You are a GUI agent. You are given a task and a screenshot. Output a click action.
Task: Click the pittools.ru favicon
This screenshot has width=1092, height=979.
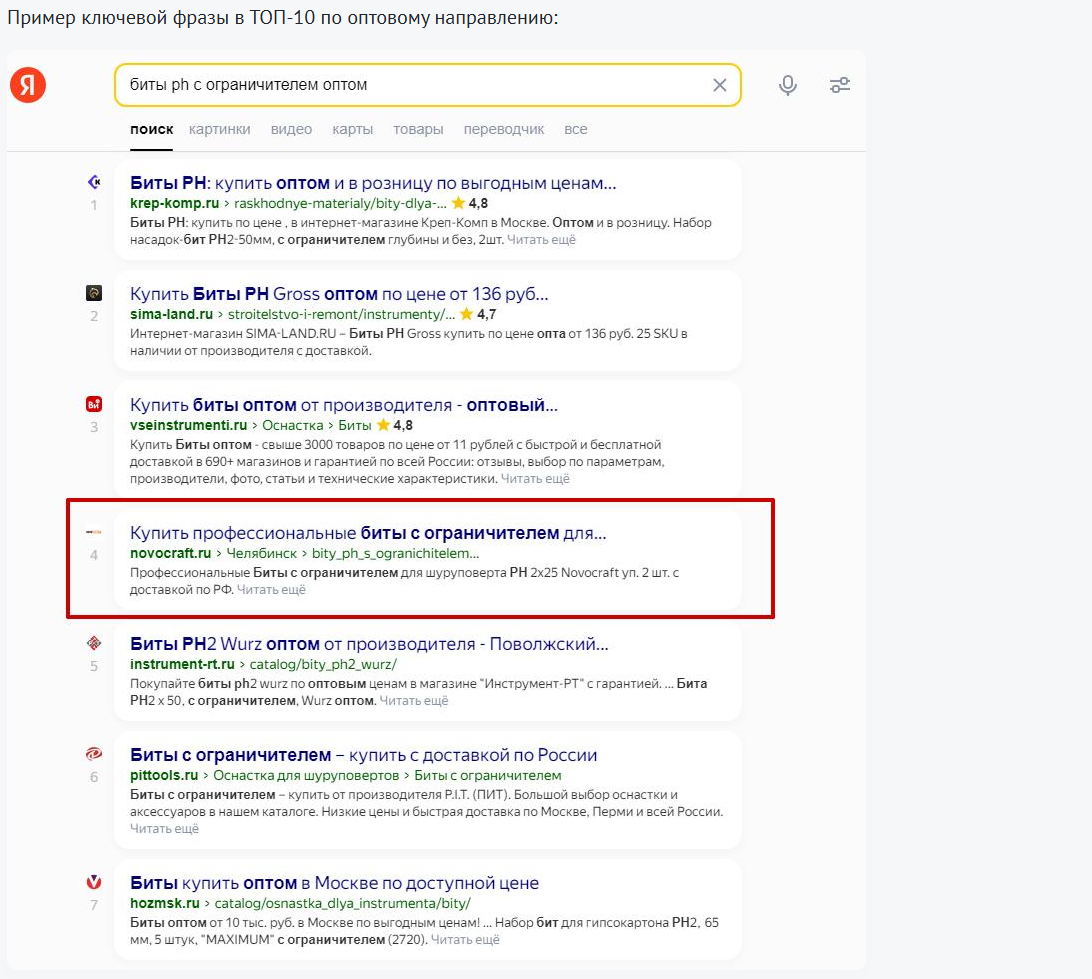[x=94, y=754]
